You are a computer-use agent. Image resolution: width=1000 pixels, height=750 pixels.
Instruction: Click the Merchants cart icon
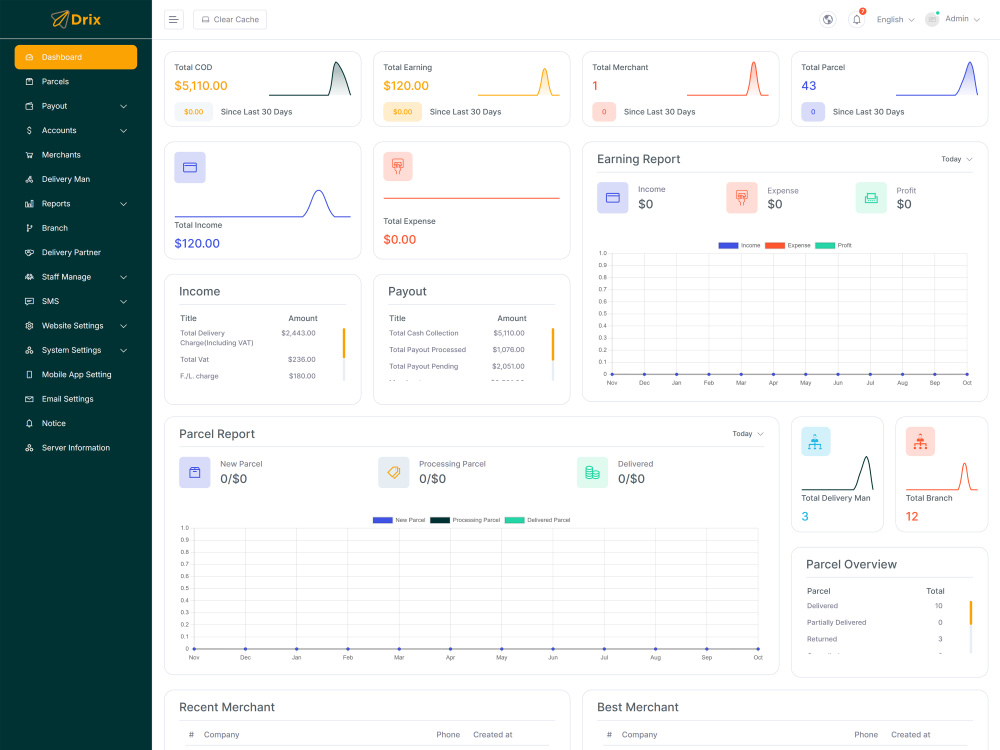[x=29, y=155]
